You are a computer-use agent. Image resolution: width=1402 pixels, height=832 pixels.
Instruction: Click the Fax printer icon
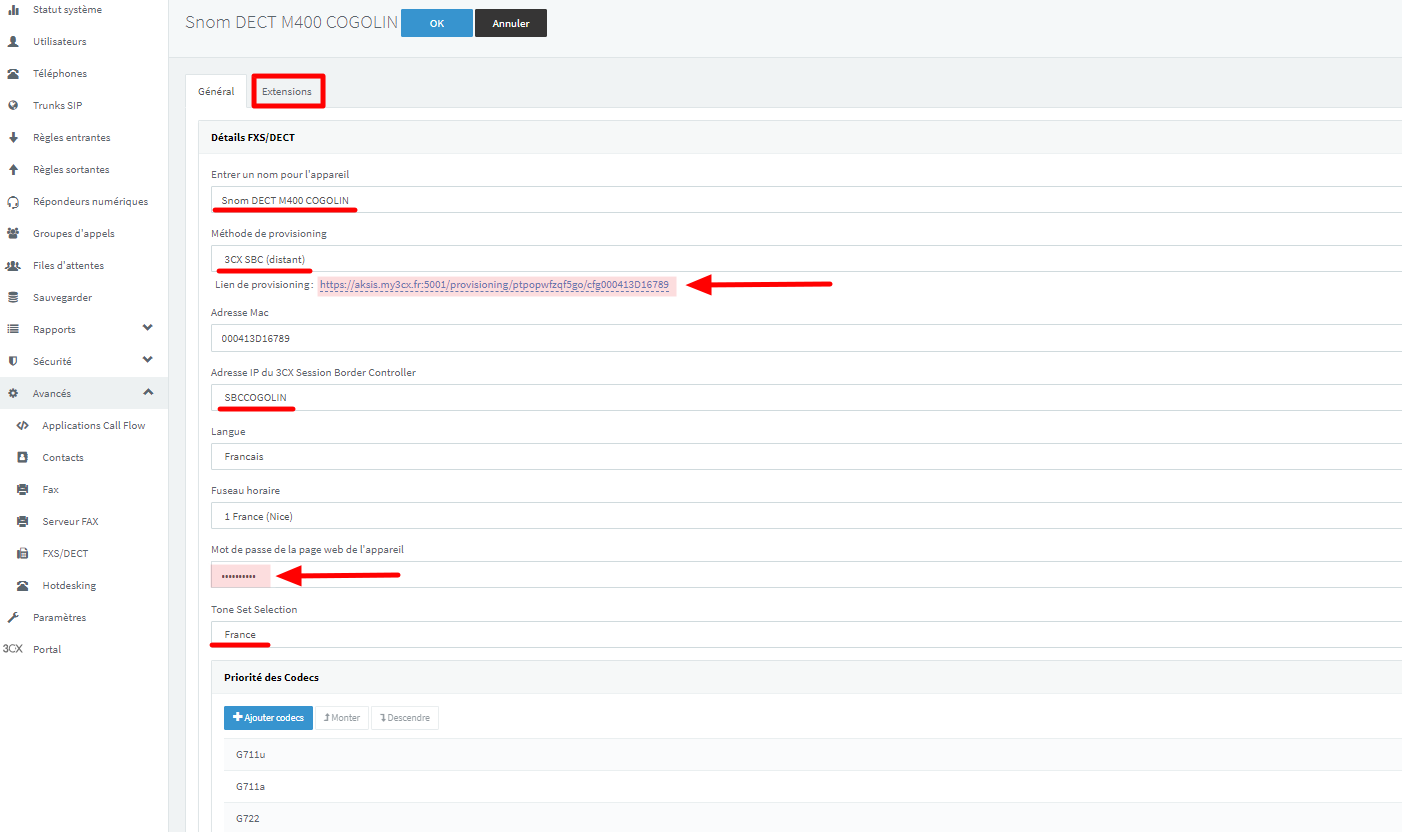point(23,490)
